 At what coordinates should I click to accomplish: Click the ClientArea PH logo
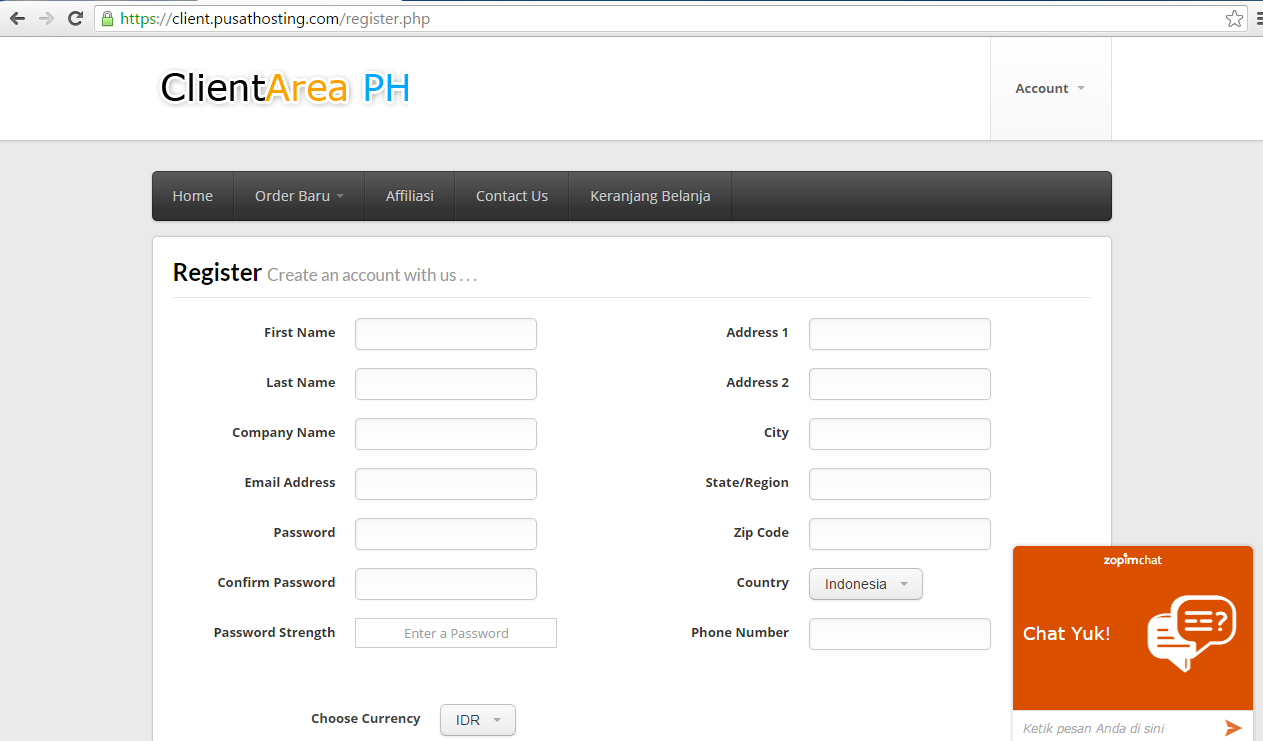pyautogui.click(x=283, y=88)
